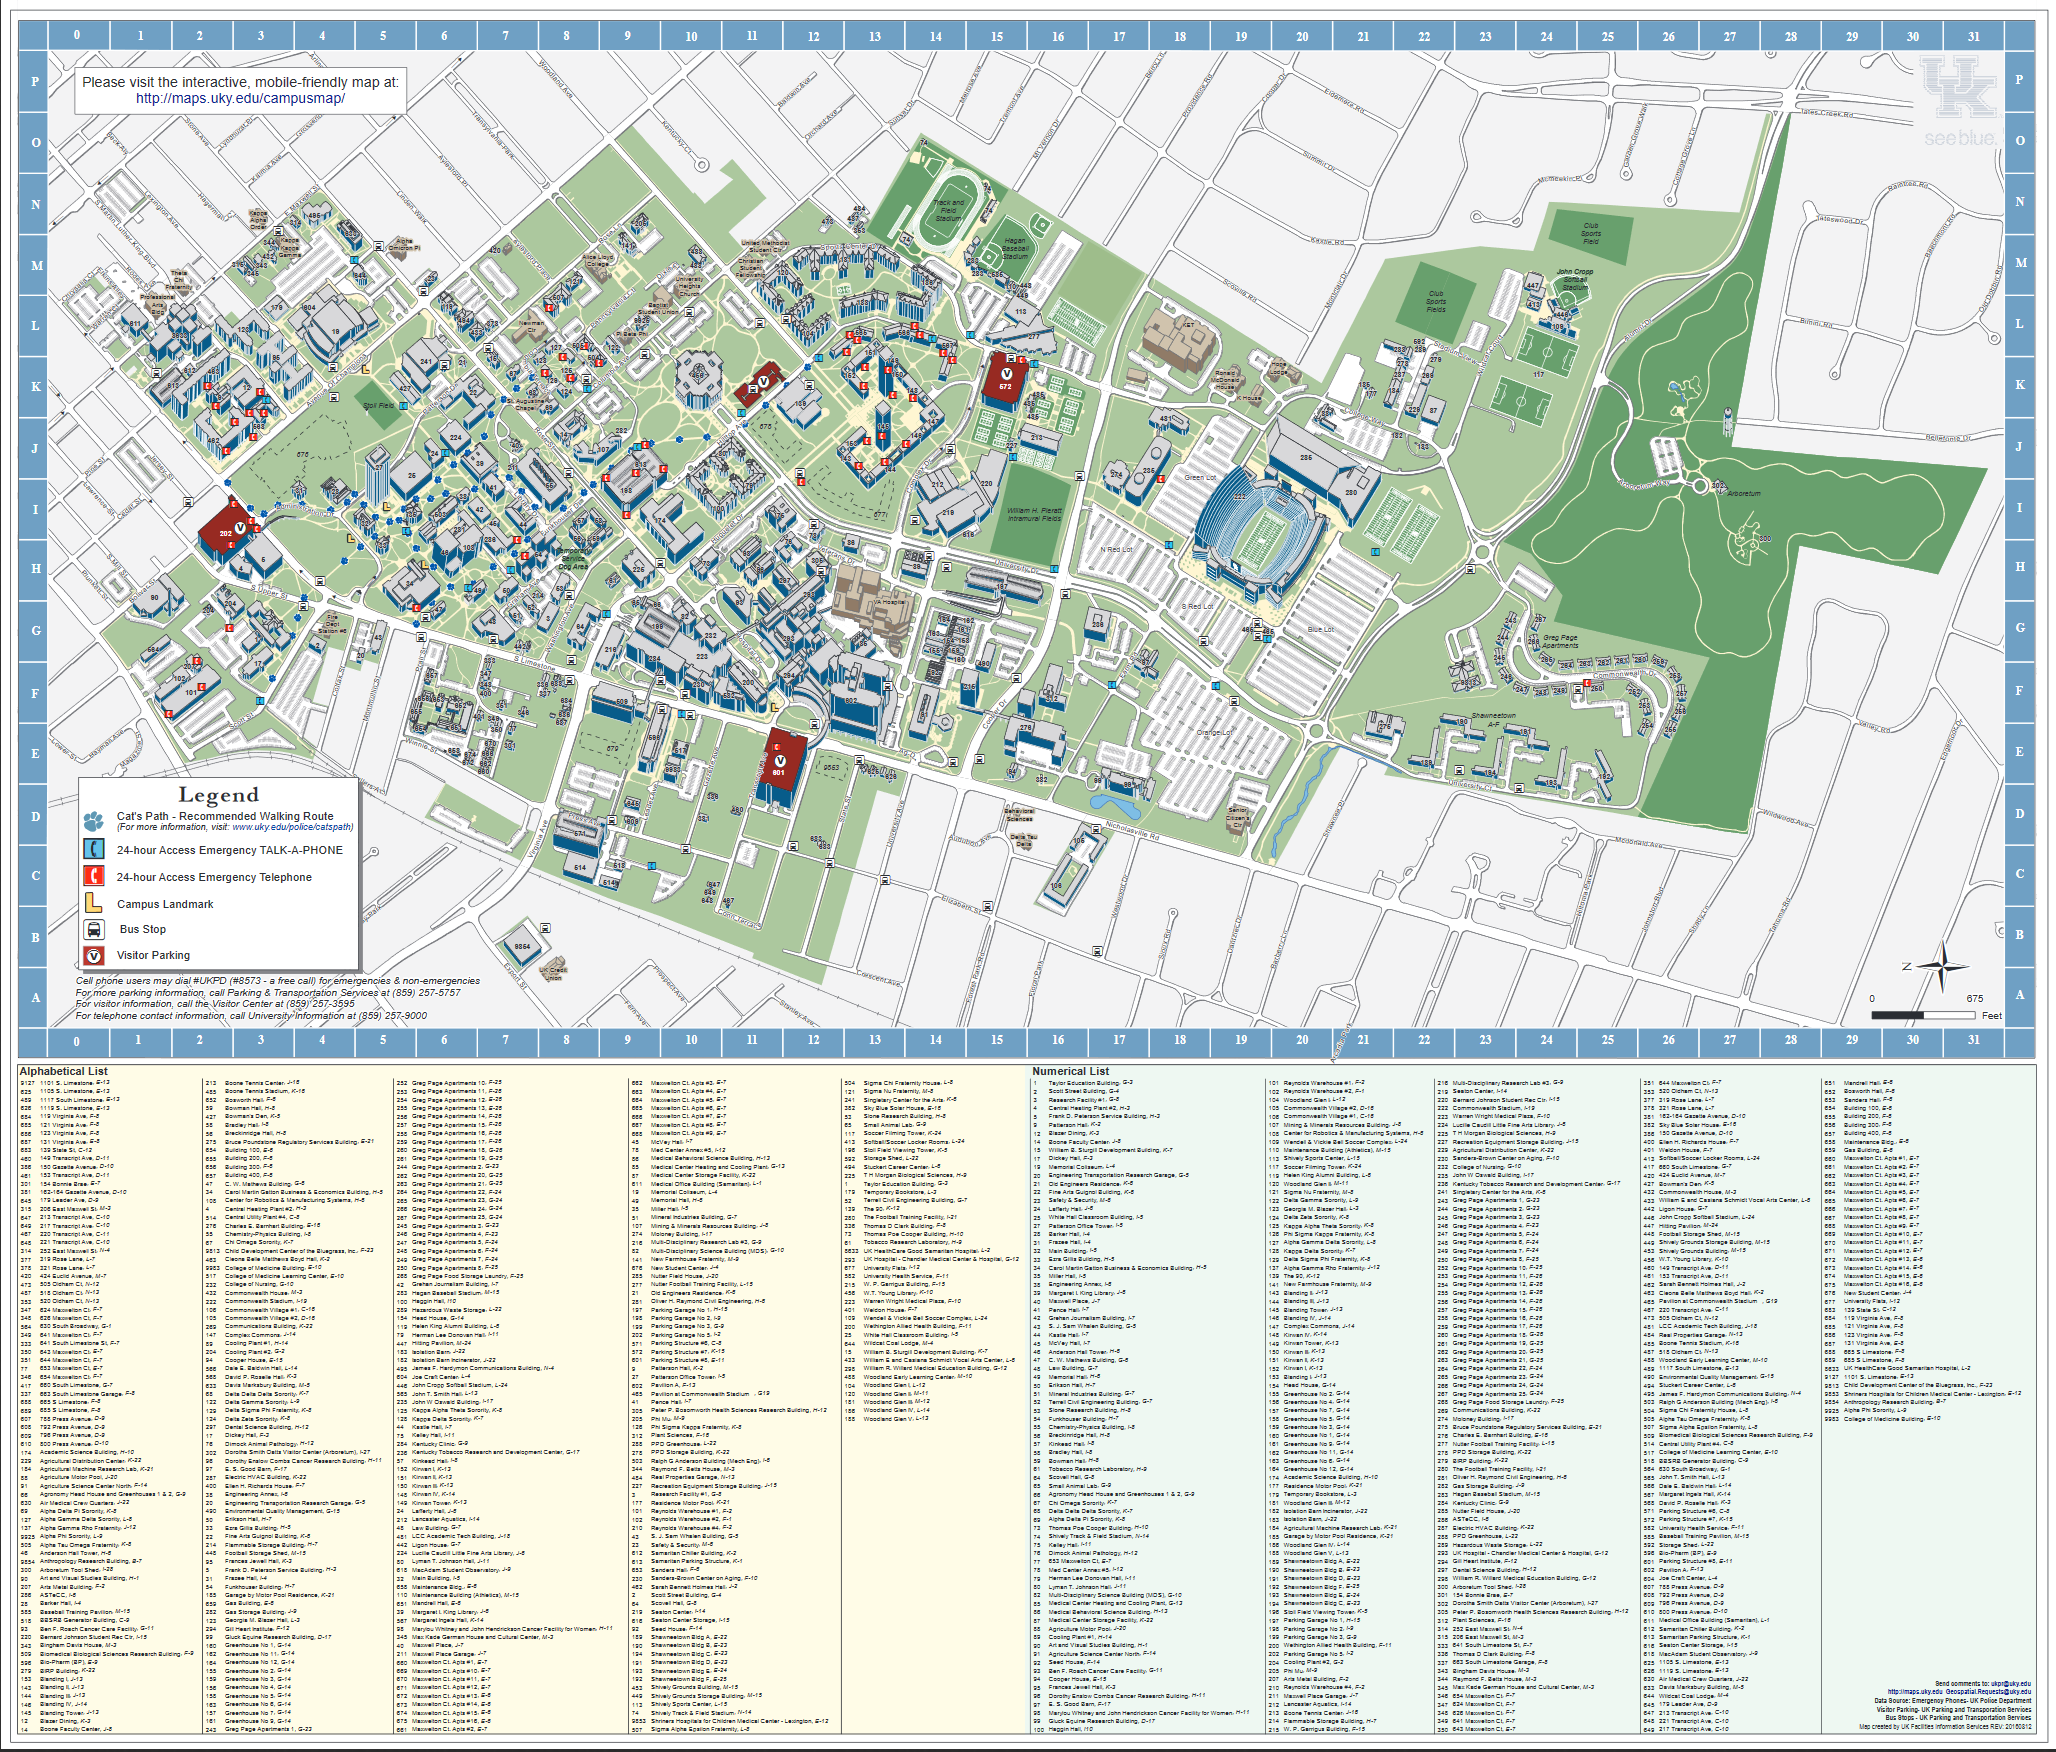Click the Bus Stop legend icon
This screenshot has height=1752, width=2056.
tap(93, 930)
